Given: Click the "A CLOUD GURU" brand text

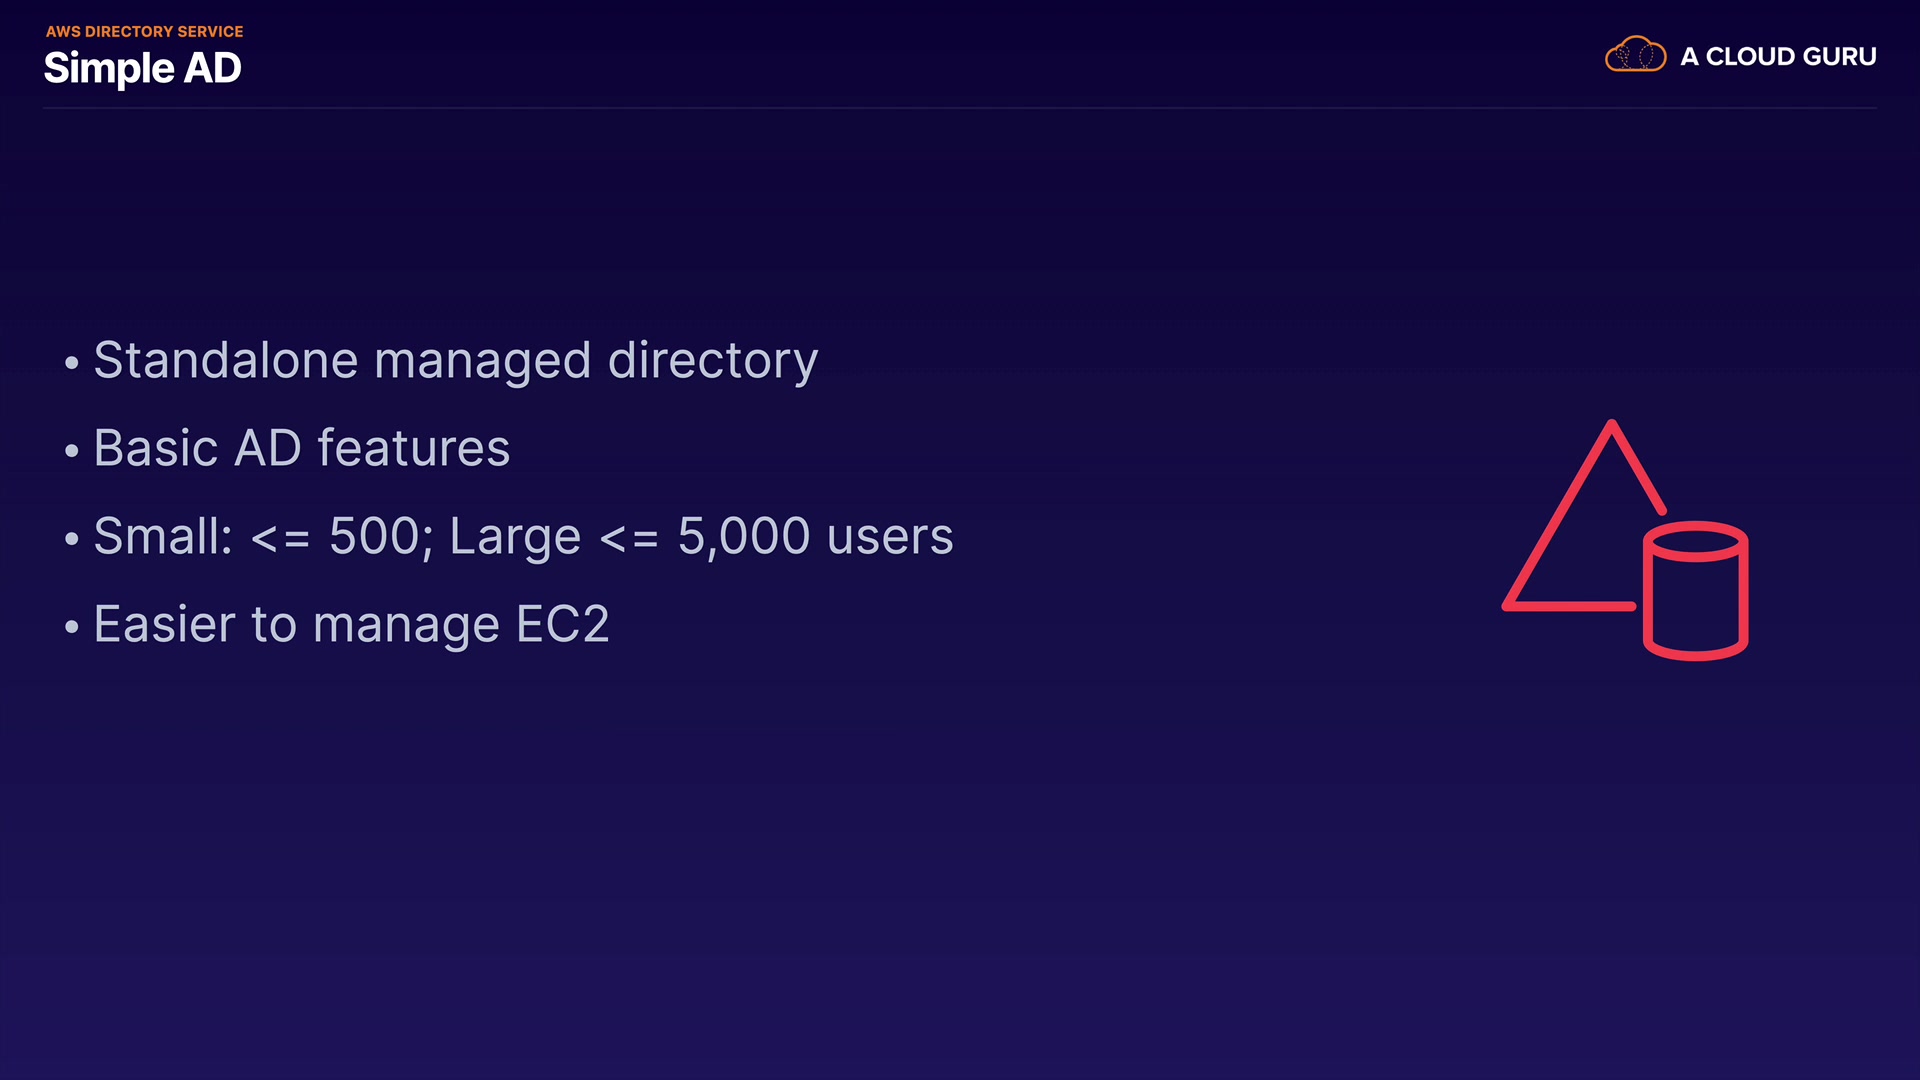Looking at the screenshot, I should pyautogui.click(x=1778, y=57).
